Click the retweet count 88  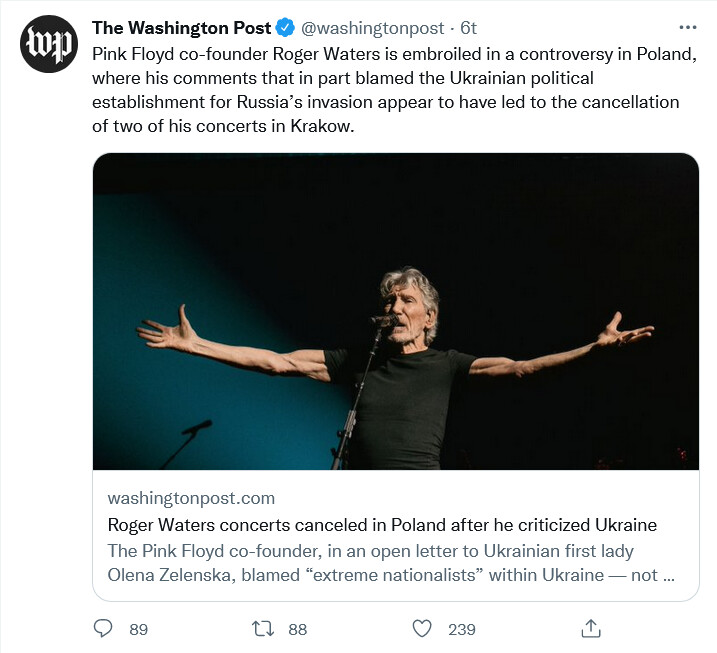click(x=297, y=629)
